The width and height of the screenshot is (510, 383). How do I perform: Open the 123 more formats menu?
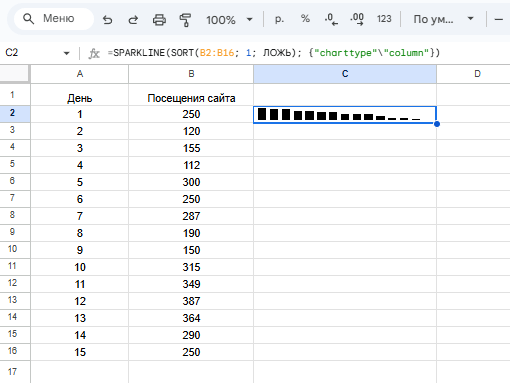384,19
